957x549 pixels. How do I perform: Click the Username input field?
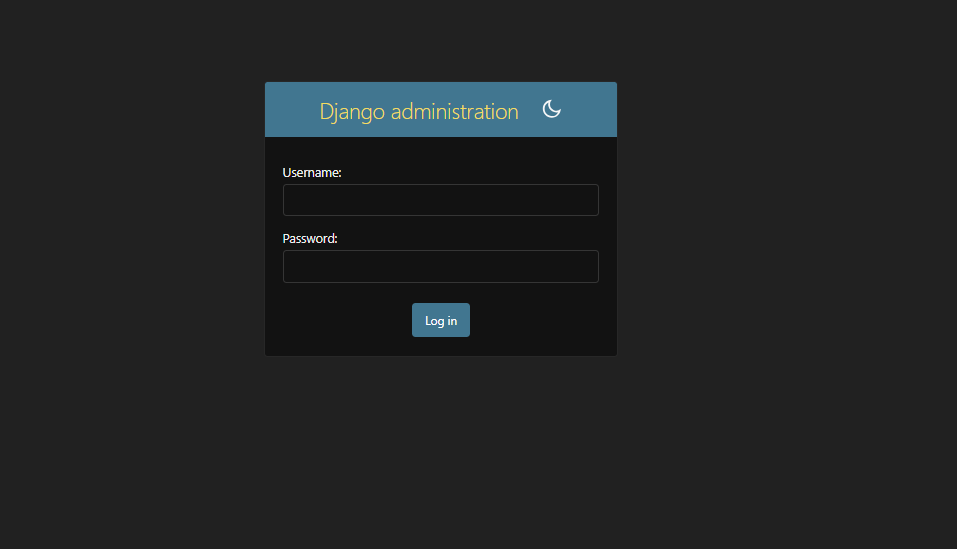(441, 200)
